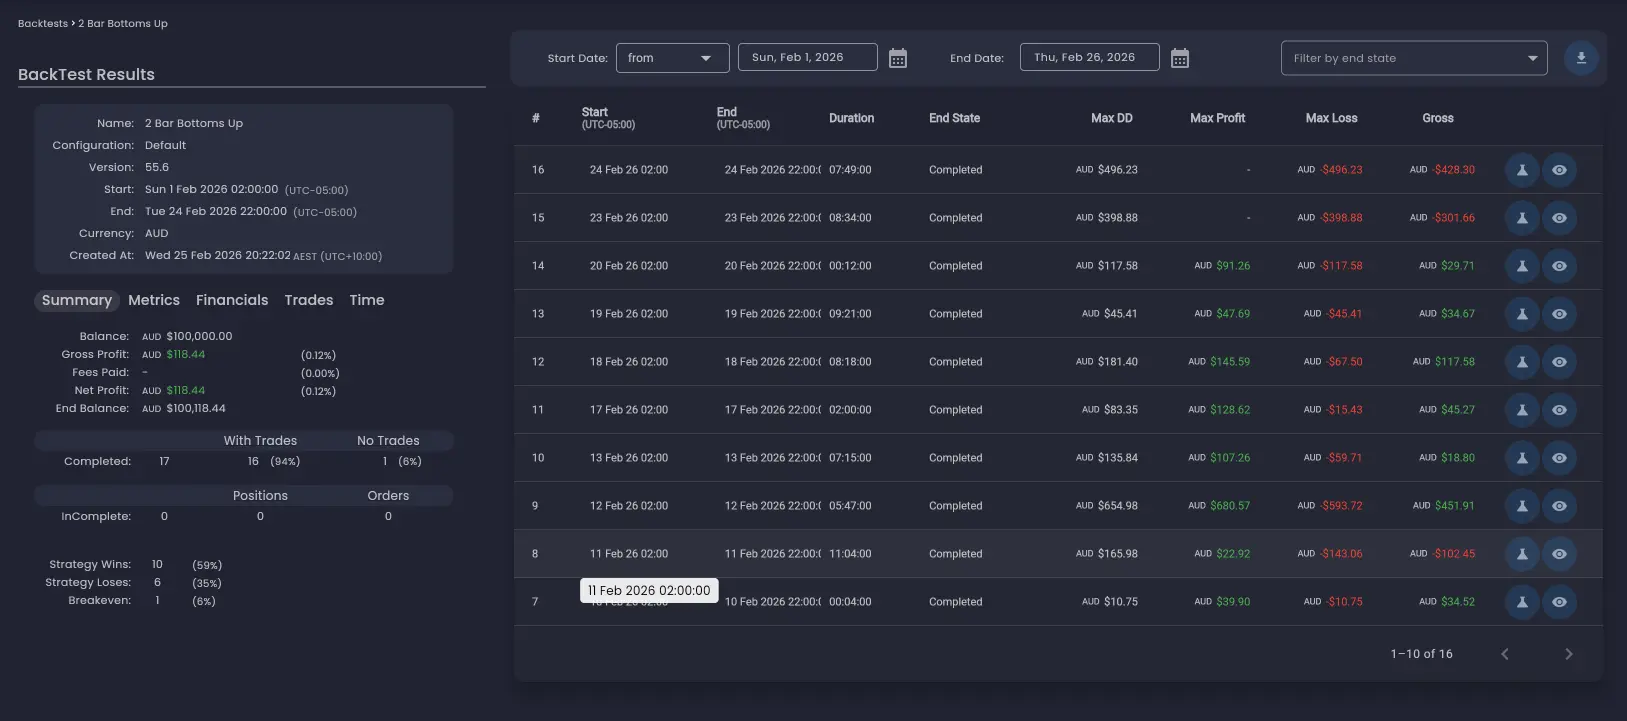View details eye icon for run 15

click(1559, 218)
